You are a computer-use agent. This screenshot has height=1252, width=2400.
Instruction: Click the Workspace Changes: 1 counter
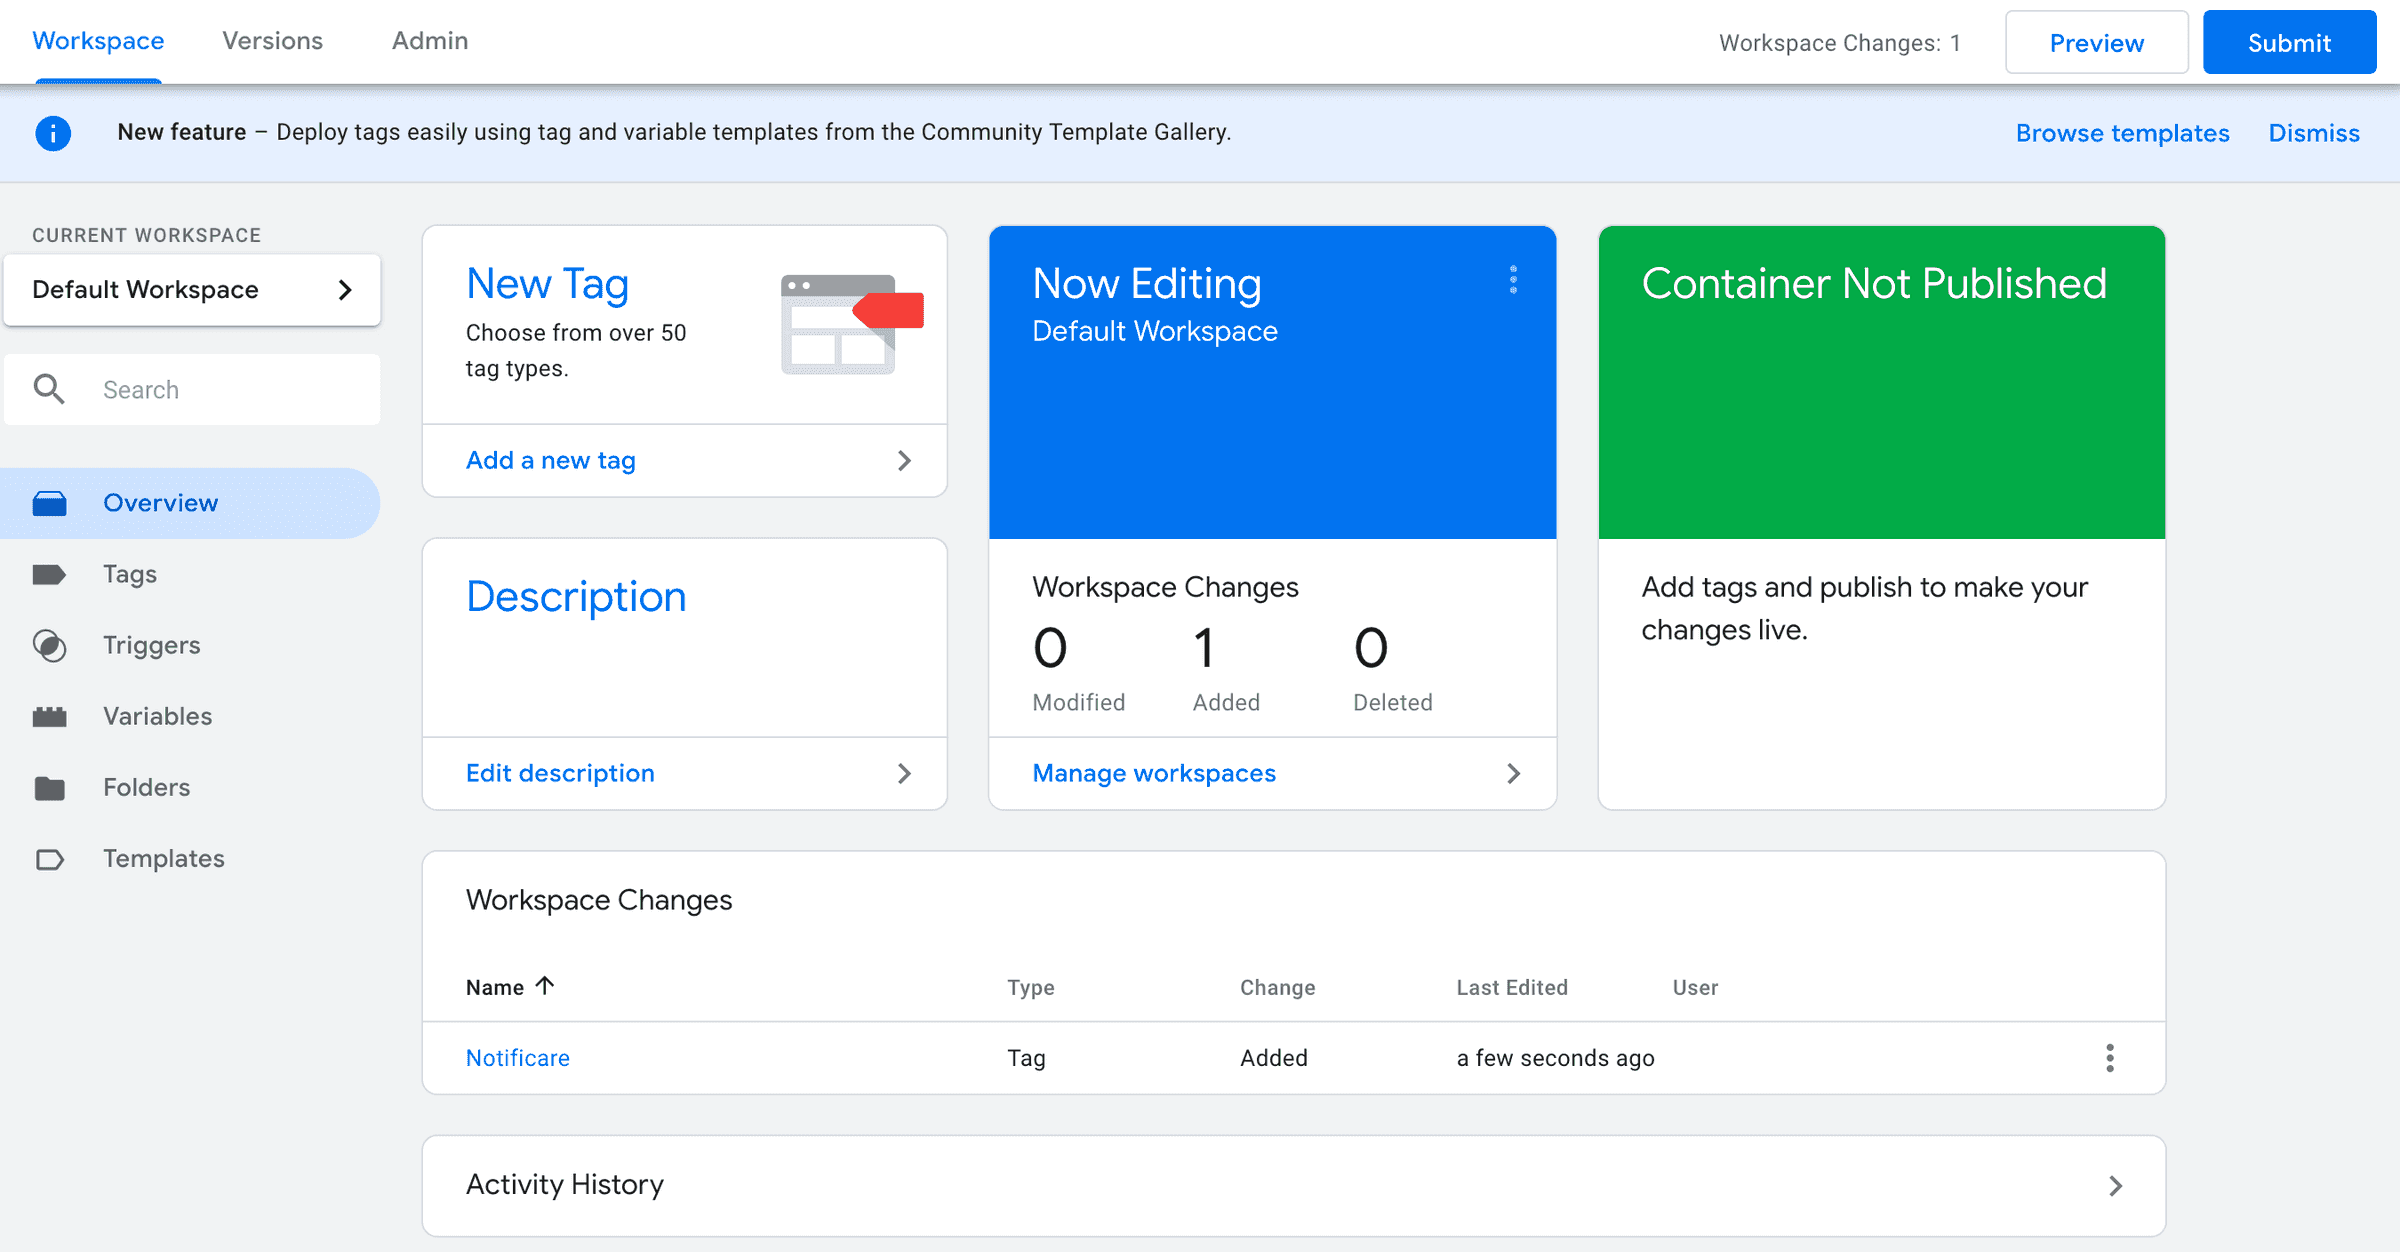[1840, 43]
